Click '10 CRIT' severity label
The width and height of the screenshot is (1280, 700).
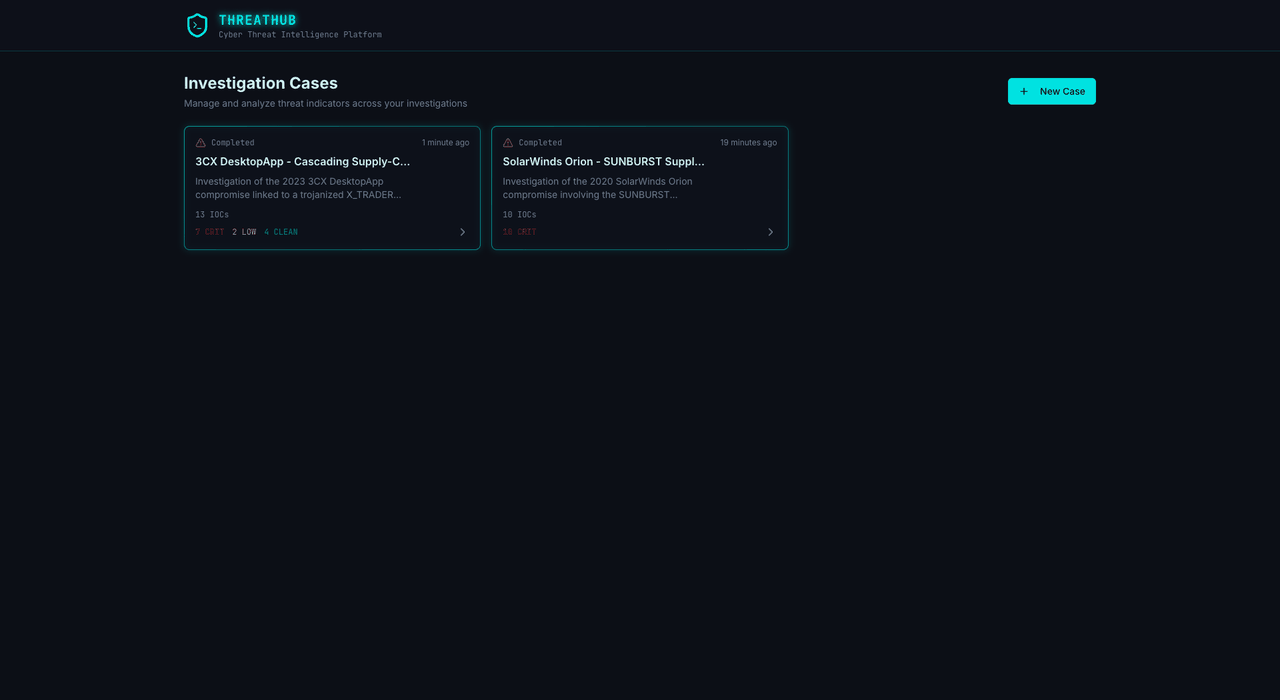coord(520,232)
